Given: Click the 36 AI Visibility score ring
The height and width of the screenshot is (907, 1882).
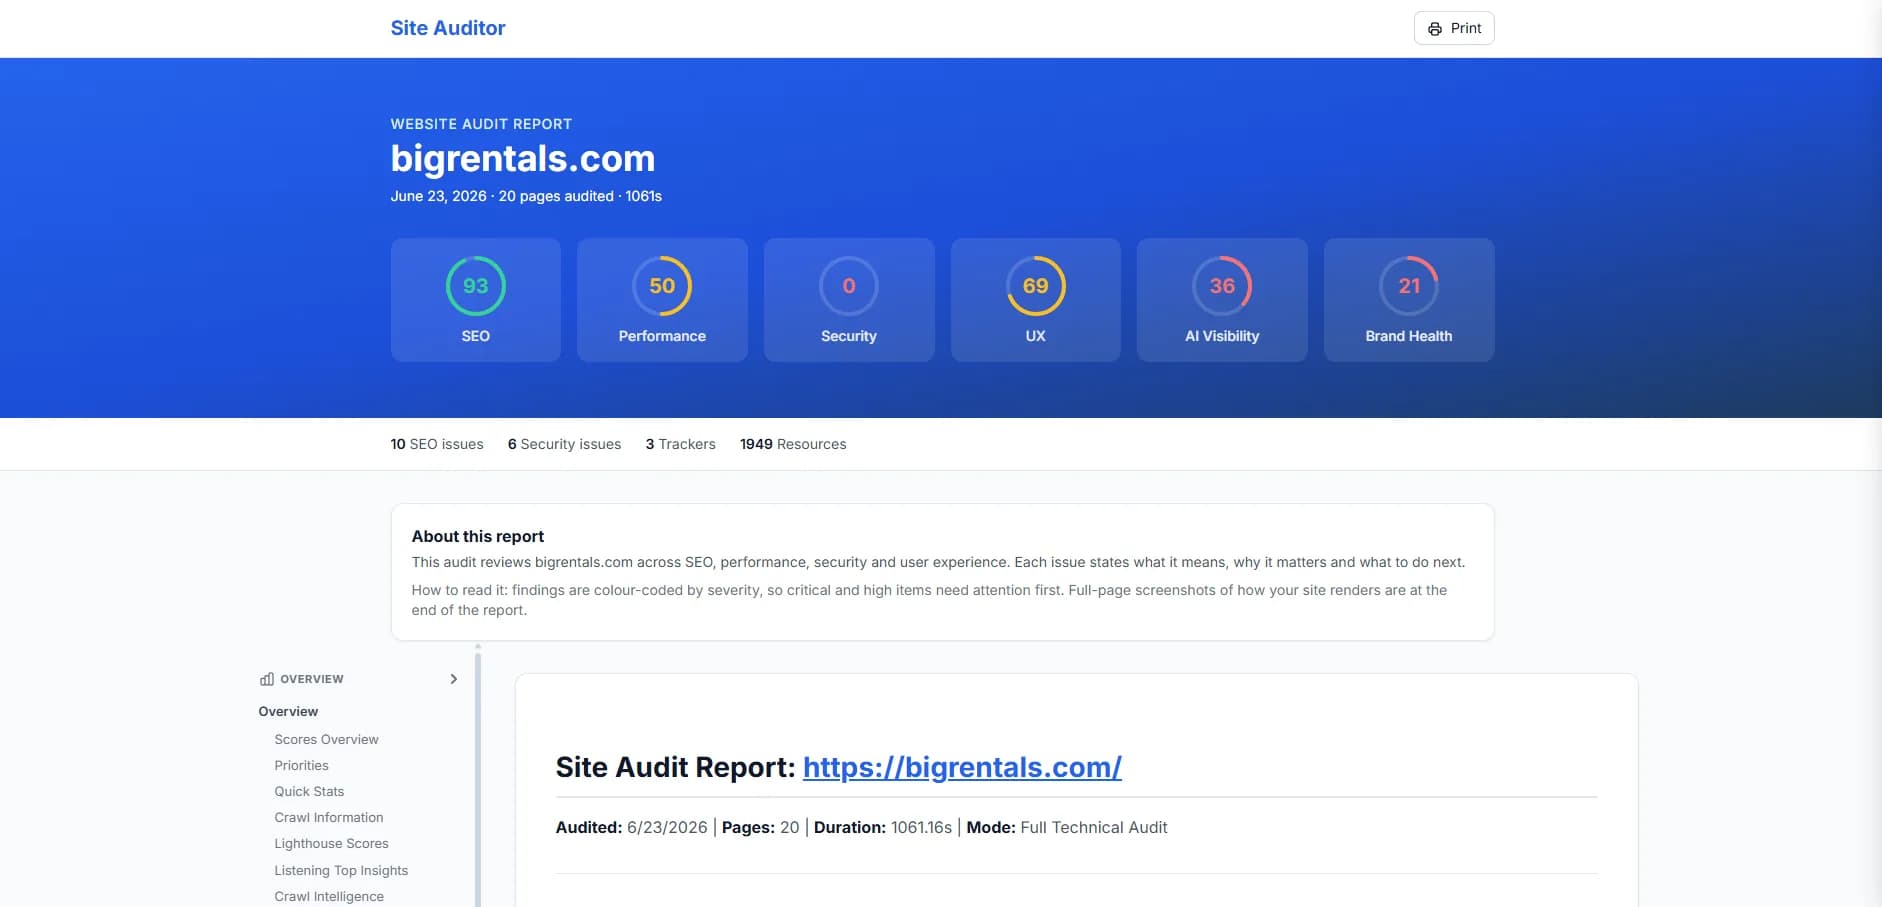Looking at the screenshot, I should 1222,286.
